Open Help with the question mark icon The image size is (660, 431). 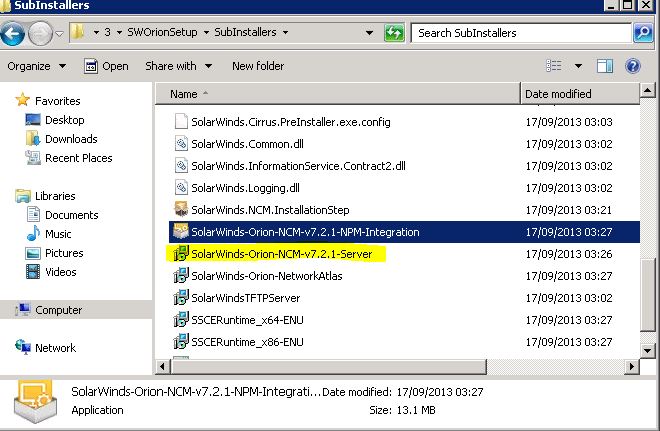coord(633,66)
